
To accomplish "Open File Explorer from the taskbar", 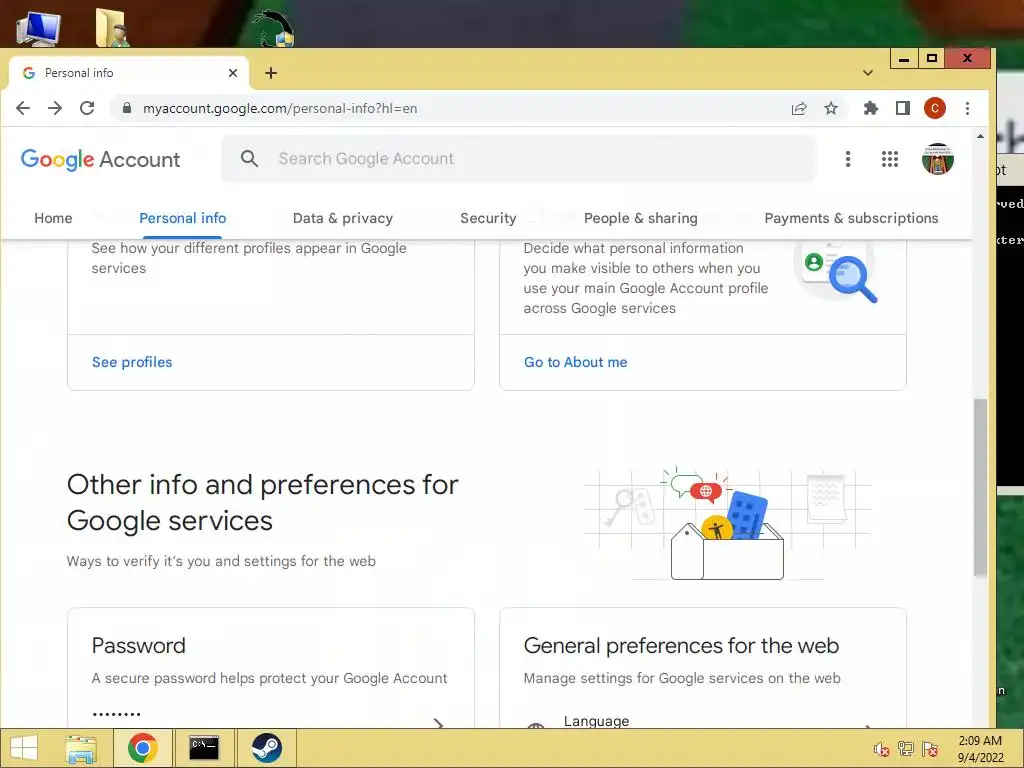I will (x=81, y=748).
